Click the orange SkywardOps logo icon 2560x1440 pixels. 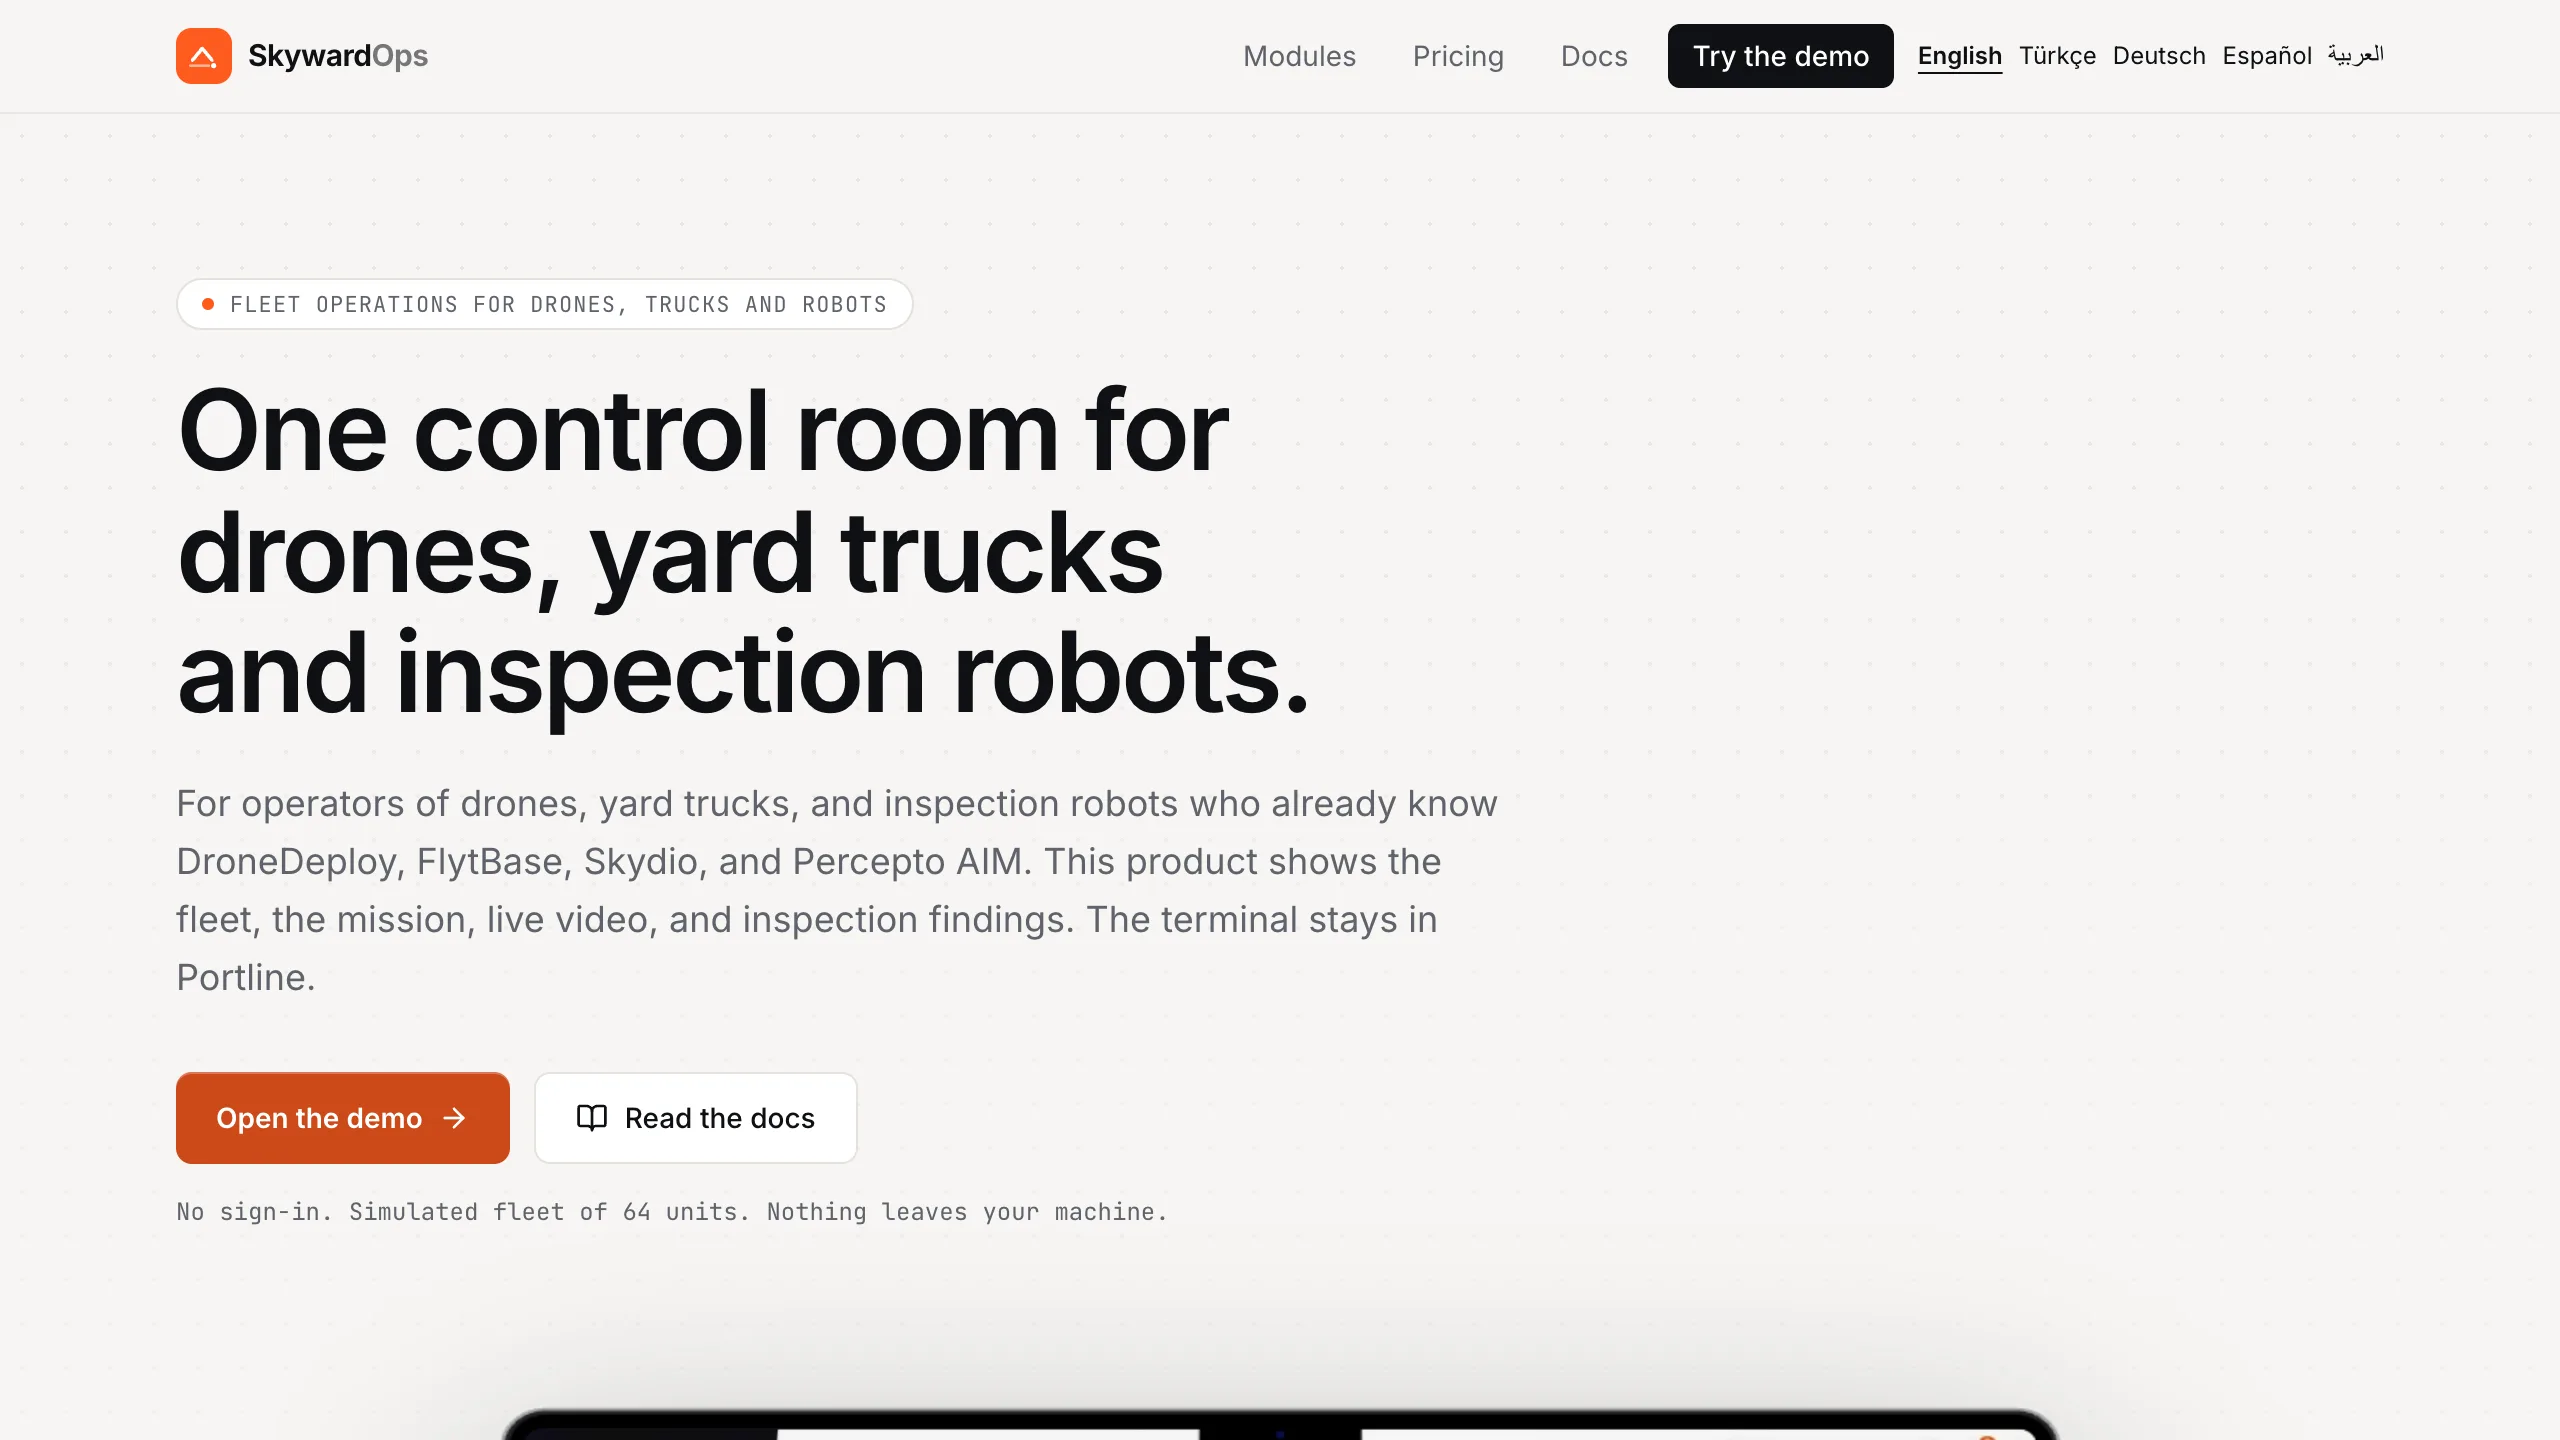point(204,56)
